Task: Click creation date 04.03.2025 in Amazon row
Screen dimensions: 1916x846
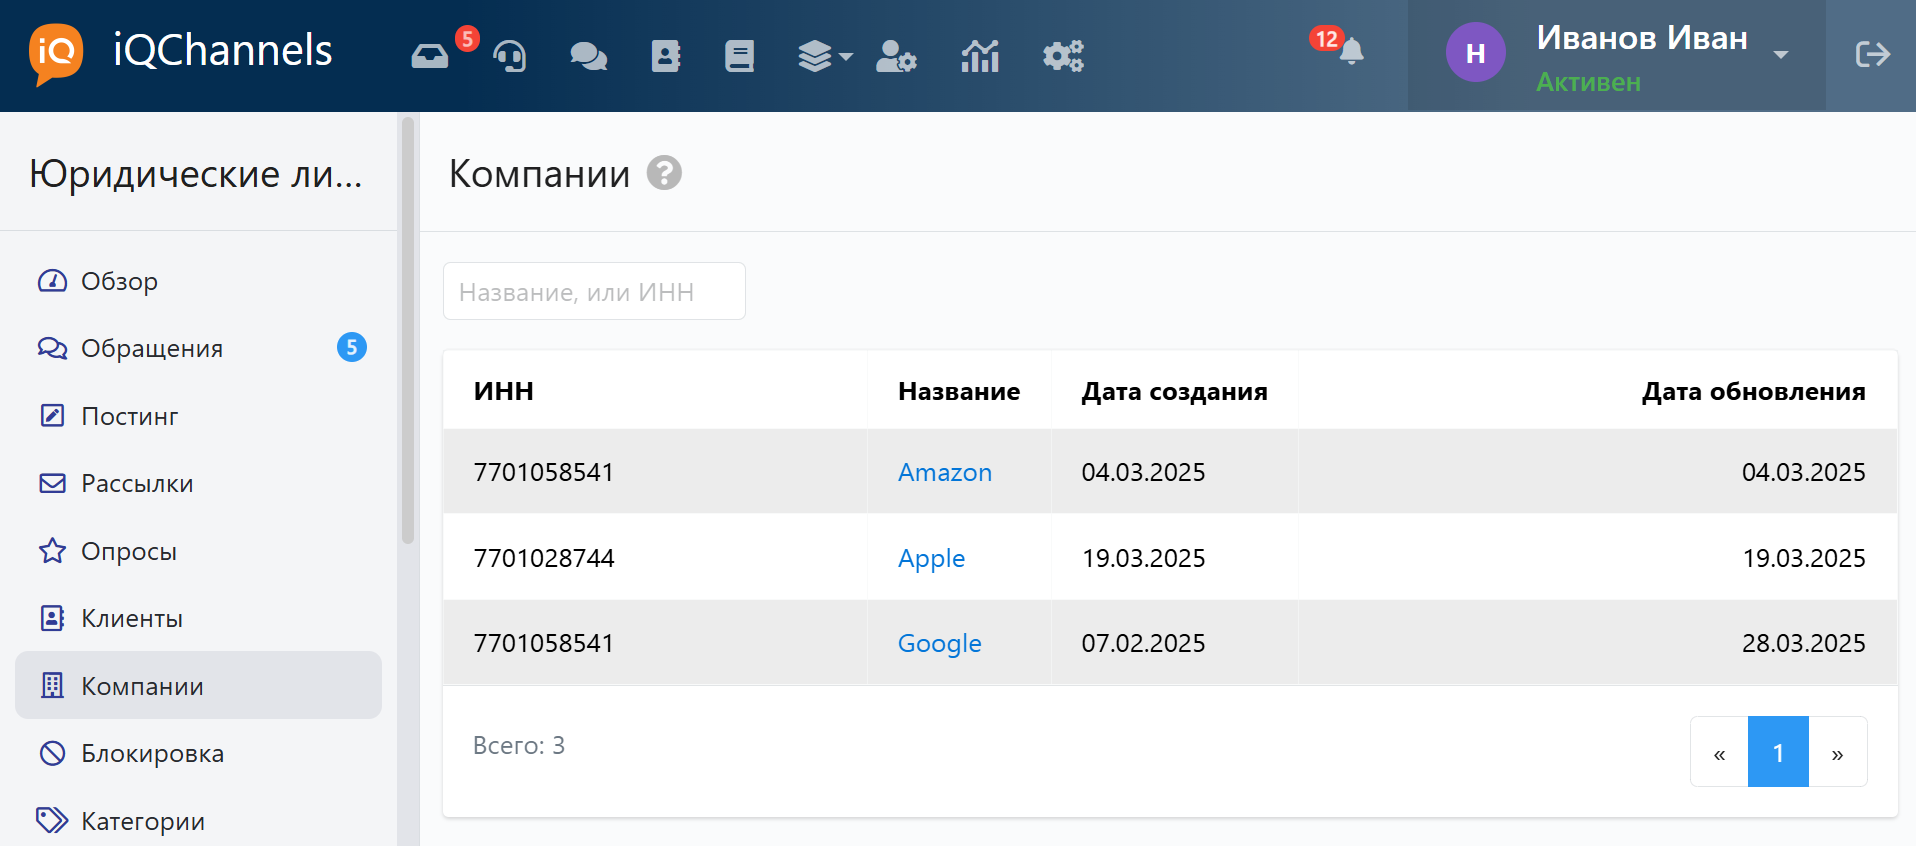Action: pos(1143,472)
